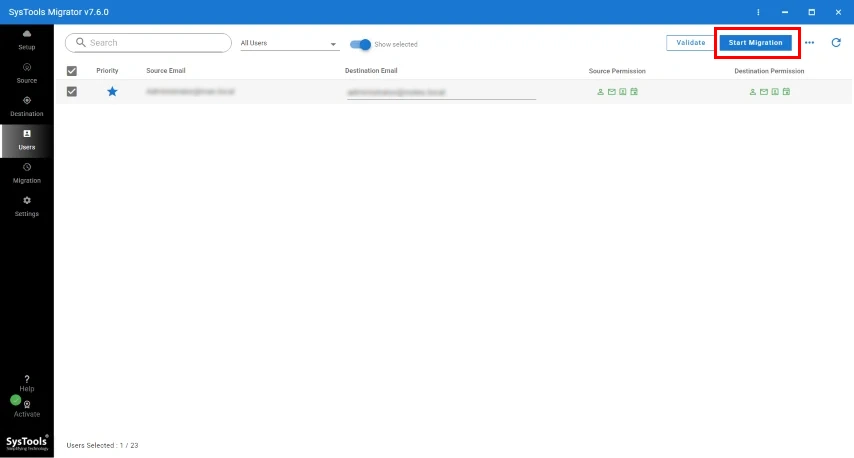Click the Start Migration button
854x458 pixels.
click(755, 42)
